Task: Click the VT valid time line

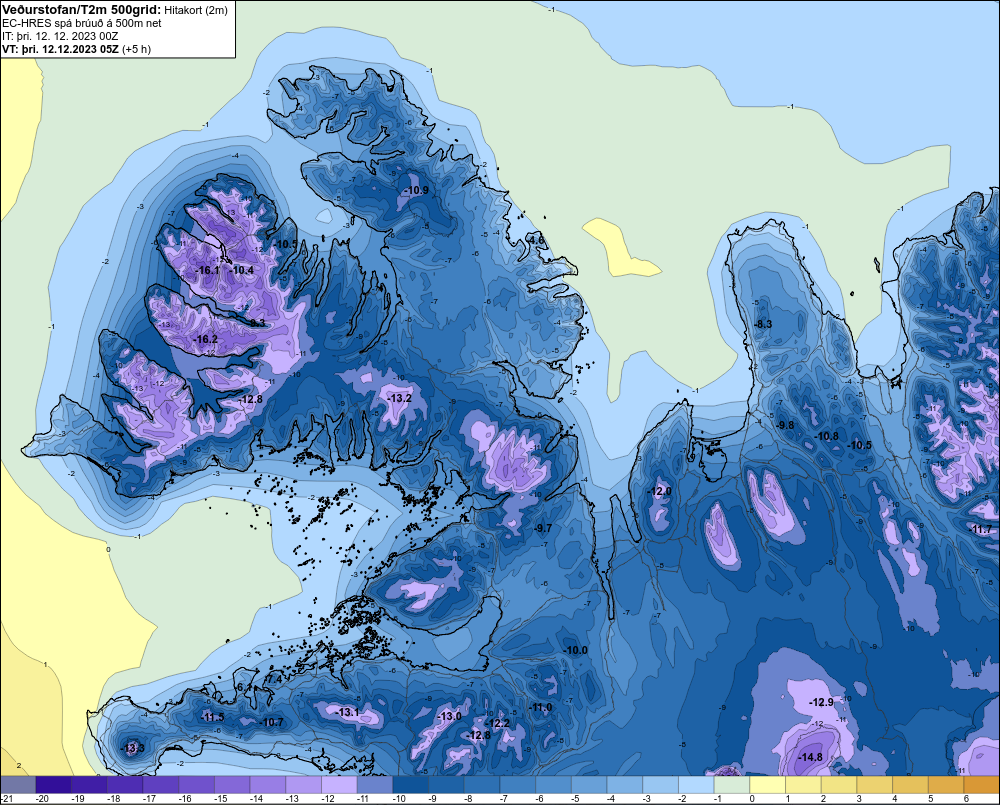Action: (76, 49)
